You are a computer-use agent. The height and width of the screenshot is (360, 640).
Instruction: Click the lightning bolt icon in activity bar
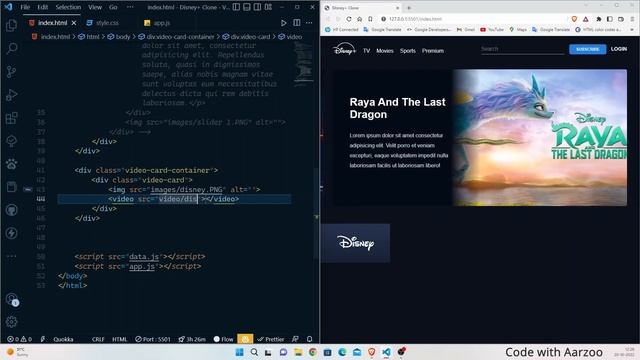tap(11, 233)
